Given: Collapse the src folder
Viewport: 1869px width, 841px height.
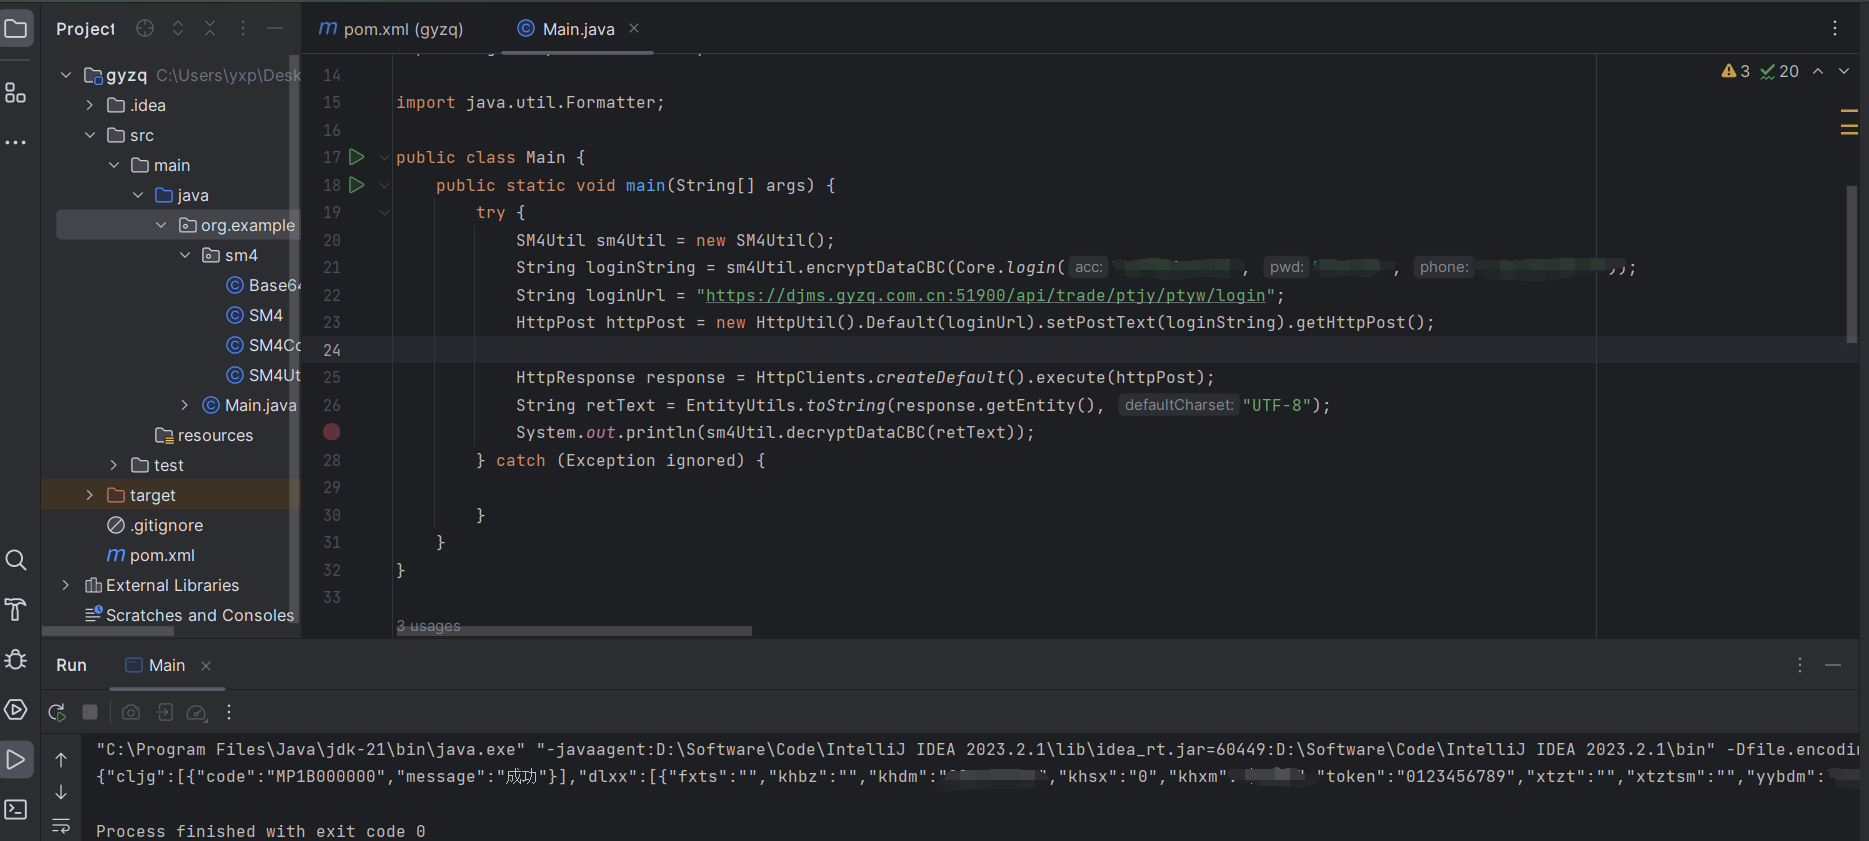Looking at the screenshot, I should pyautogui.click(x=90, y=135).
